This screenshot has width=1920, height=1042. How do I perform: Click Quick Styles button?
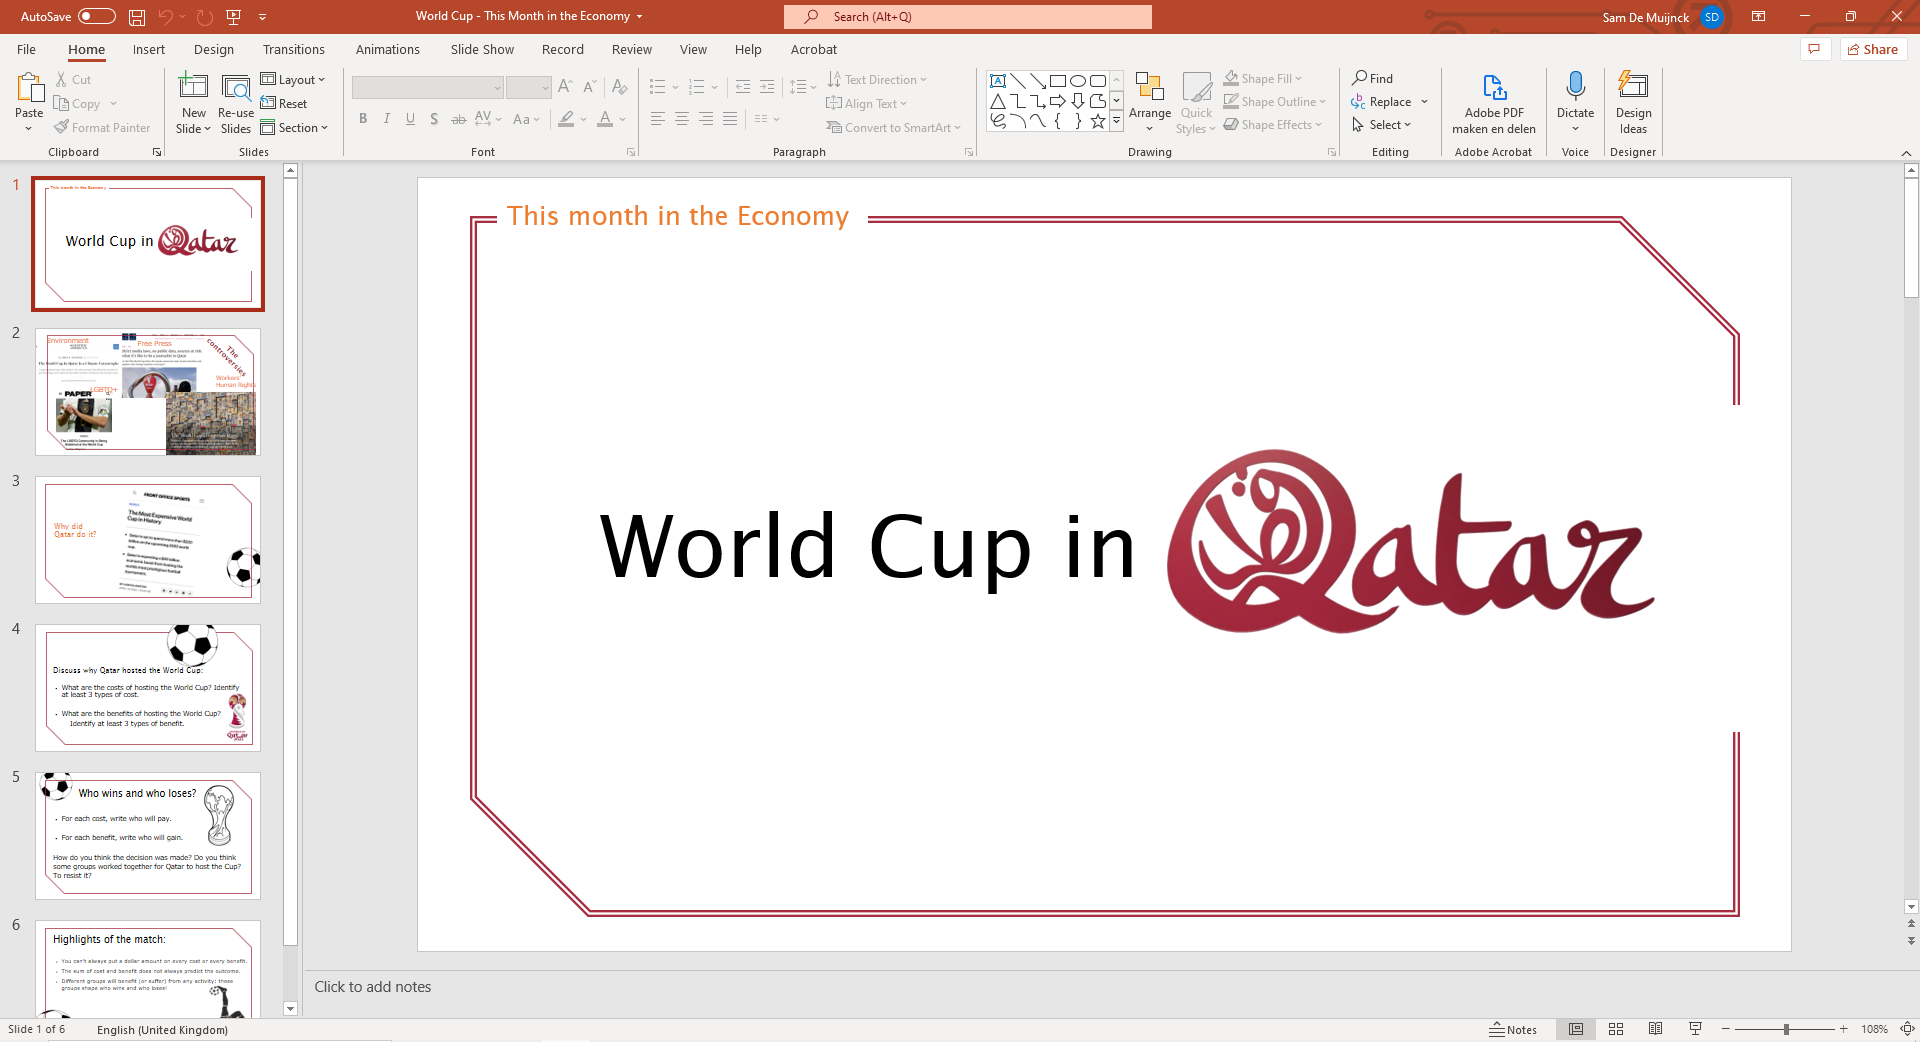click(x=1196, y=103)
